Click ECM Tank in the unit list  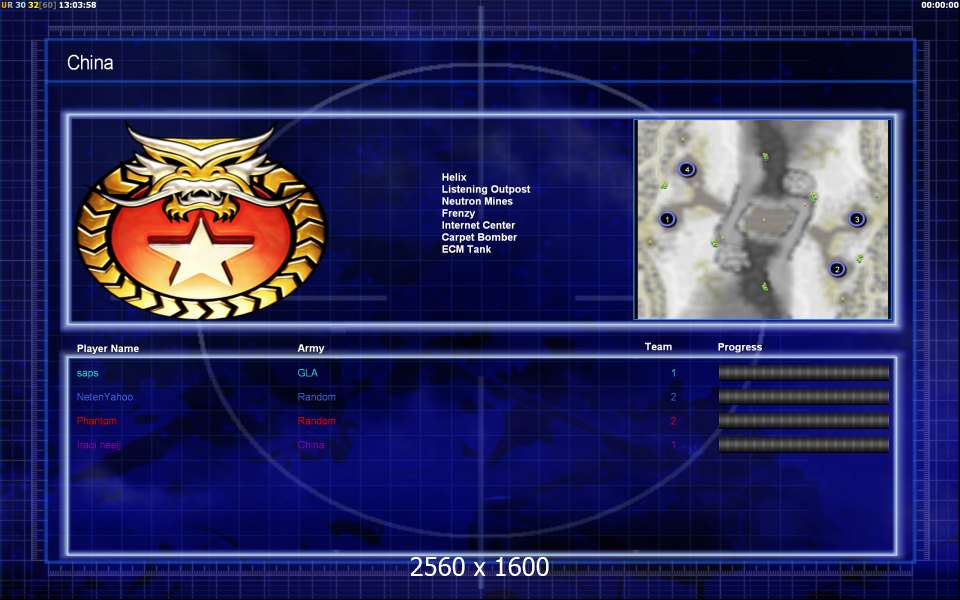pos(466,249)
